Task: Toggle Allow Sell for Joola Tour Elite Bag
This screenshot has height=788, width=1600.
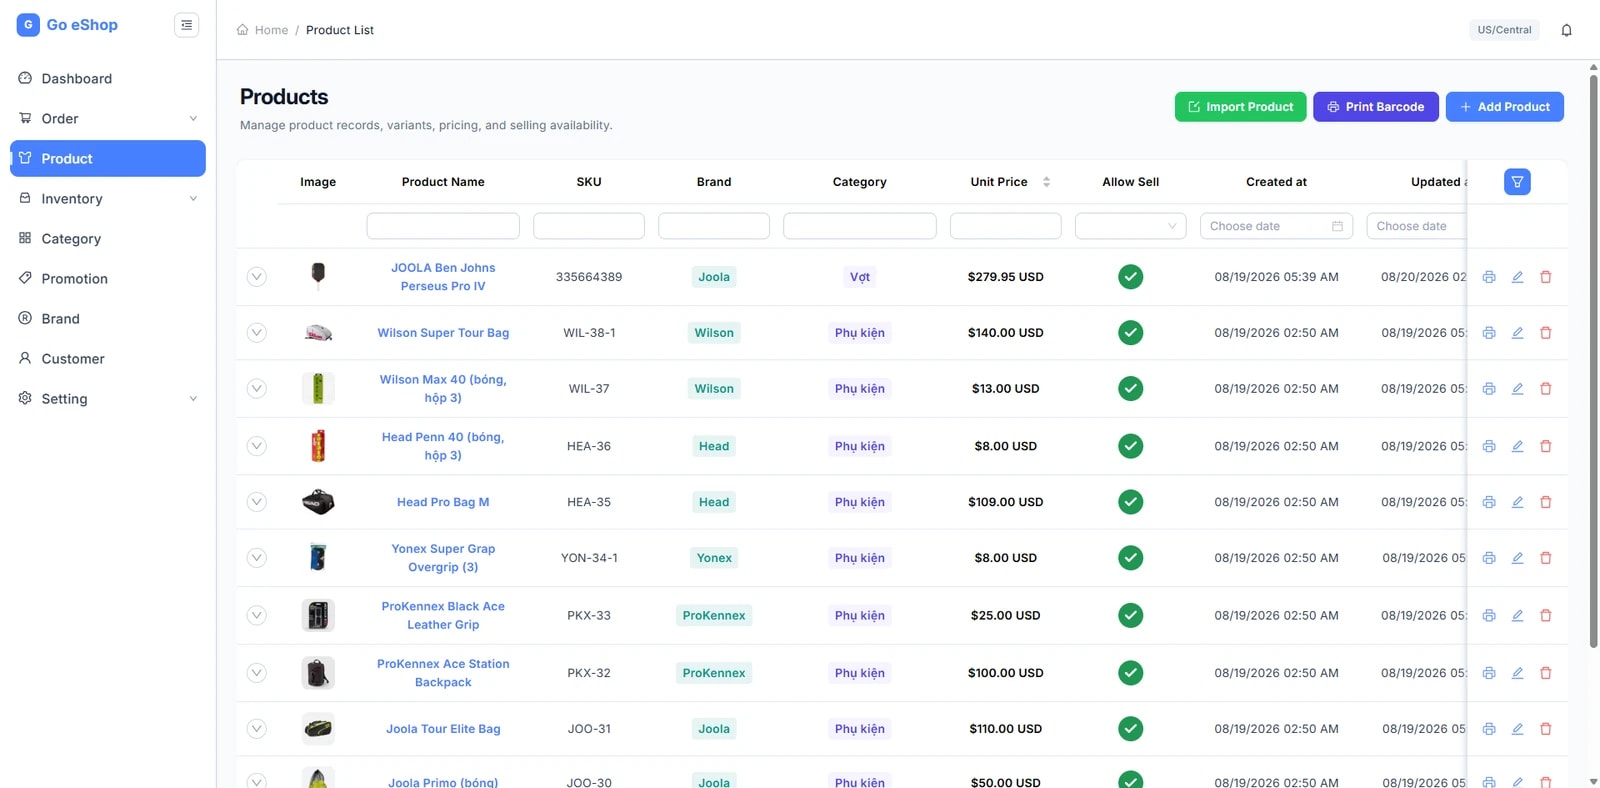Action: pos(1131,729)
